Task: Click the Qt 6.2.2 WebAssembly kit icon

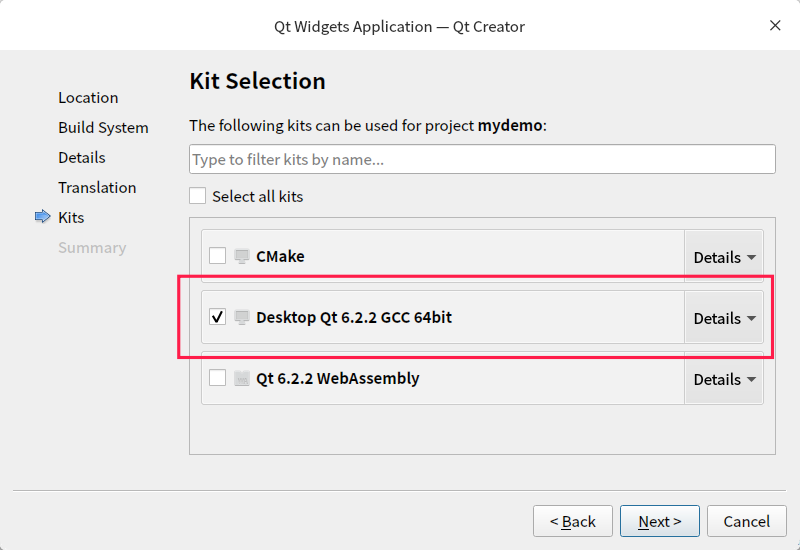Action: (241, 378)
